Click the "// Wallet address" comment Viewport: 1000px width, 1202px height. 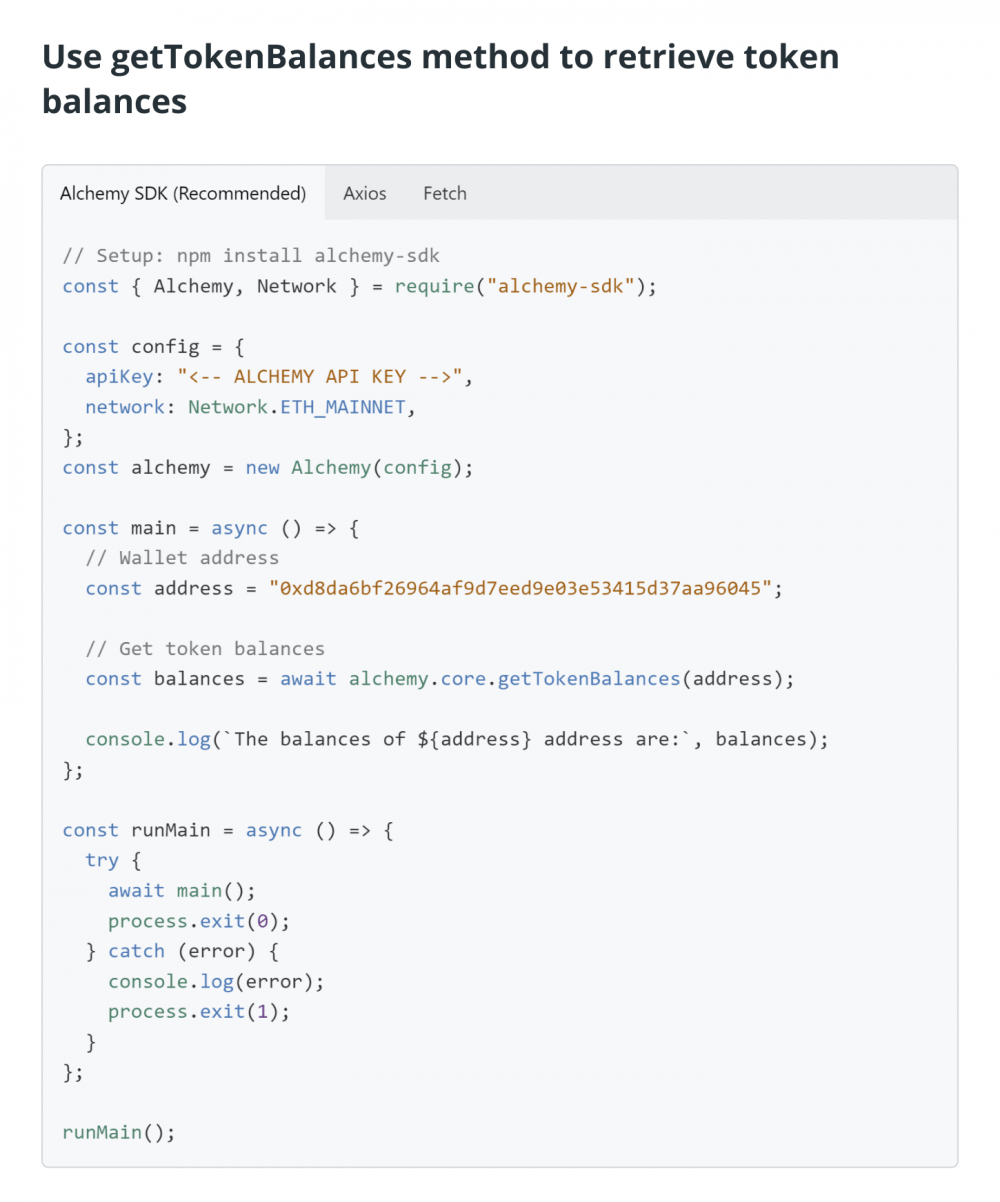[x=182, y=558]
